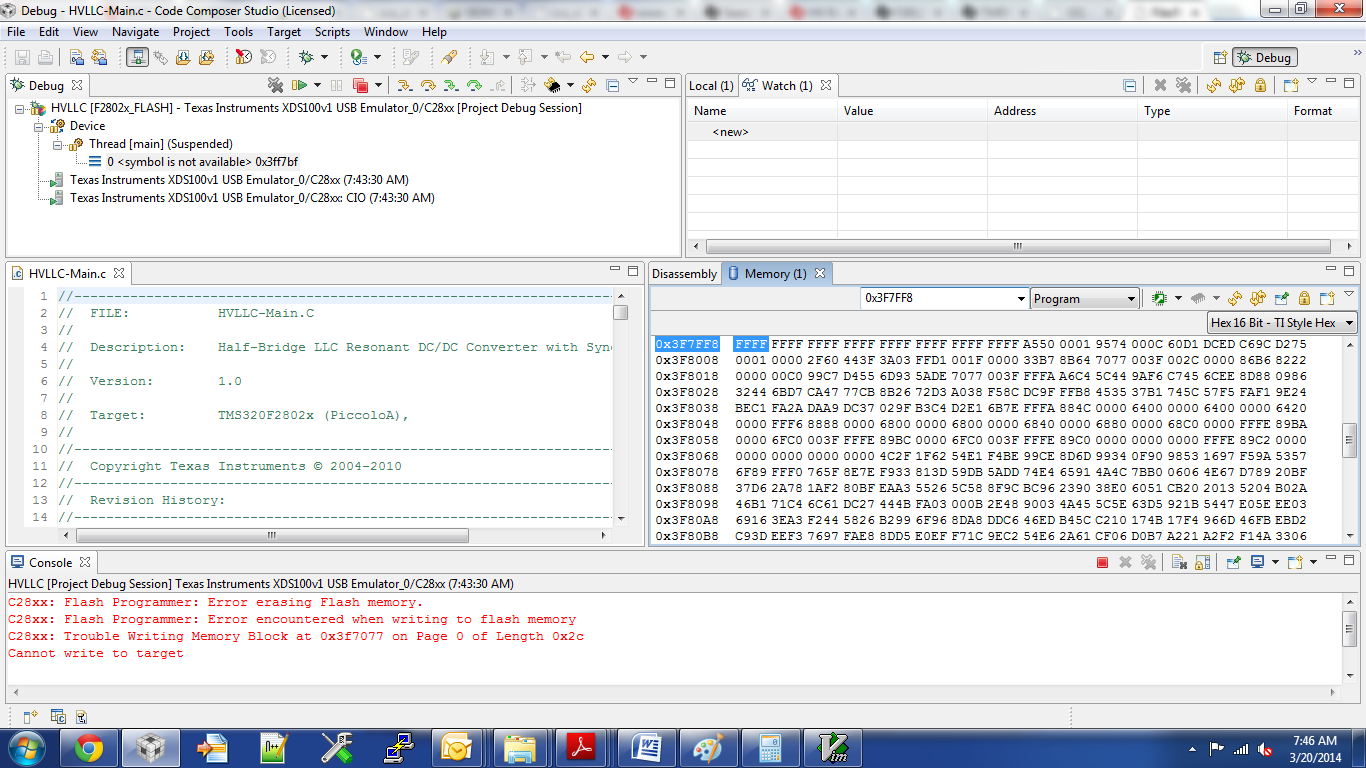Viewport: 1366px width, 768px height.
Task: Close the Memory (1) tab
Action: (x=820, y=273)
